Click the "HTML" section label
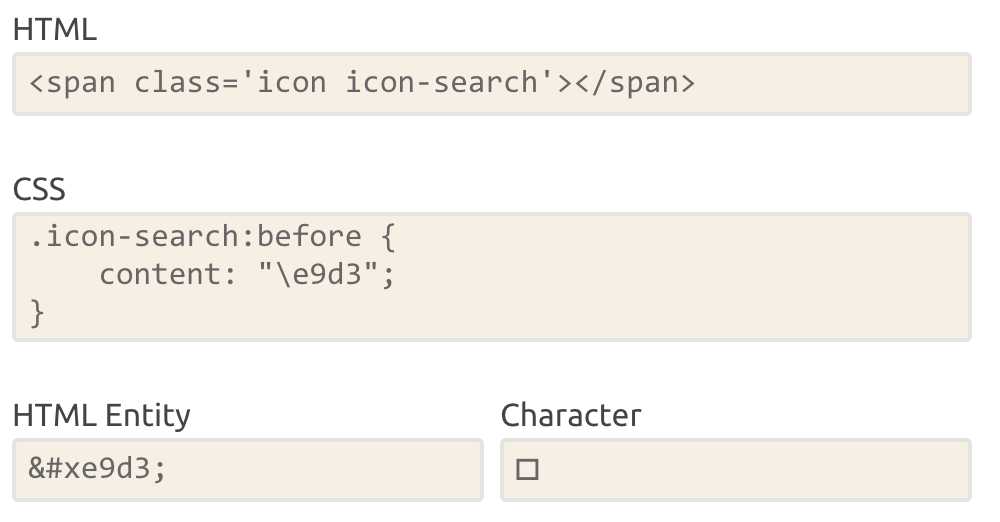This screenshot has width=1000, height=522. [x=55, y=30]
